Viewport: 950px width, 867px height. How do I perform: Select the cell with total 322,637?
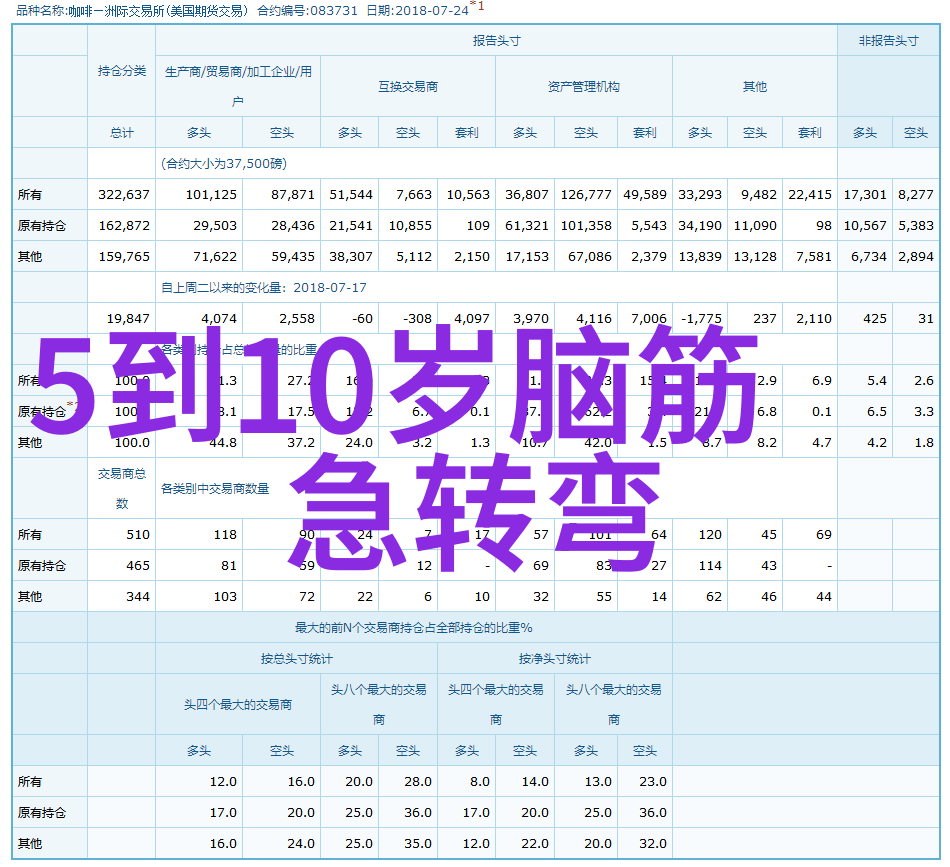(x=124, y=195)
